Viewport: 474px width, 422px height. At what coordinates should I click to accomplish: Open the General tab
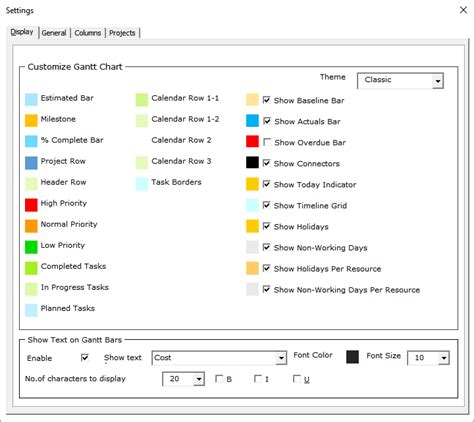tap(54, 33)
